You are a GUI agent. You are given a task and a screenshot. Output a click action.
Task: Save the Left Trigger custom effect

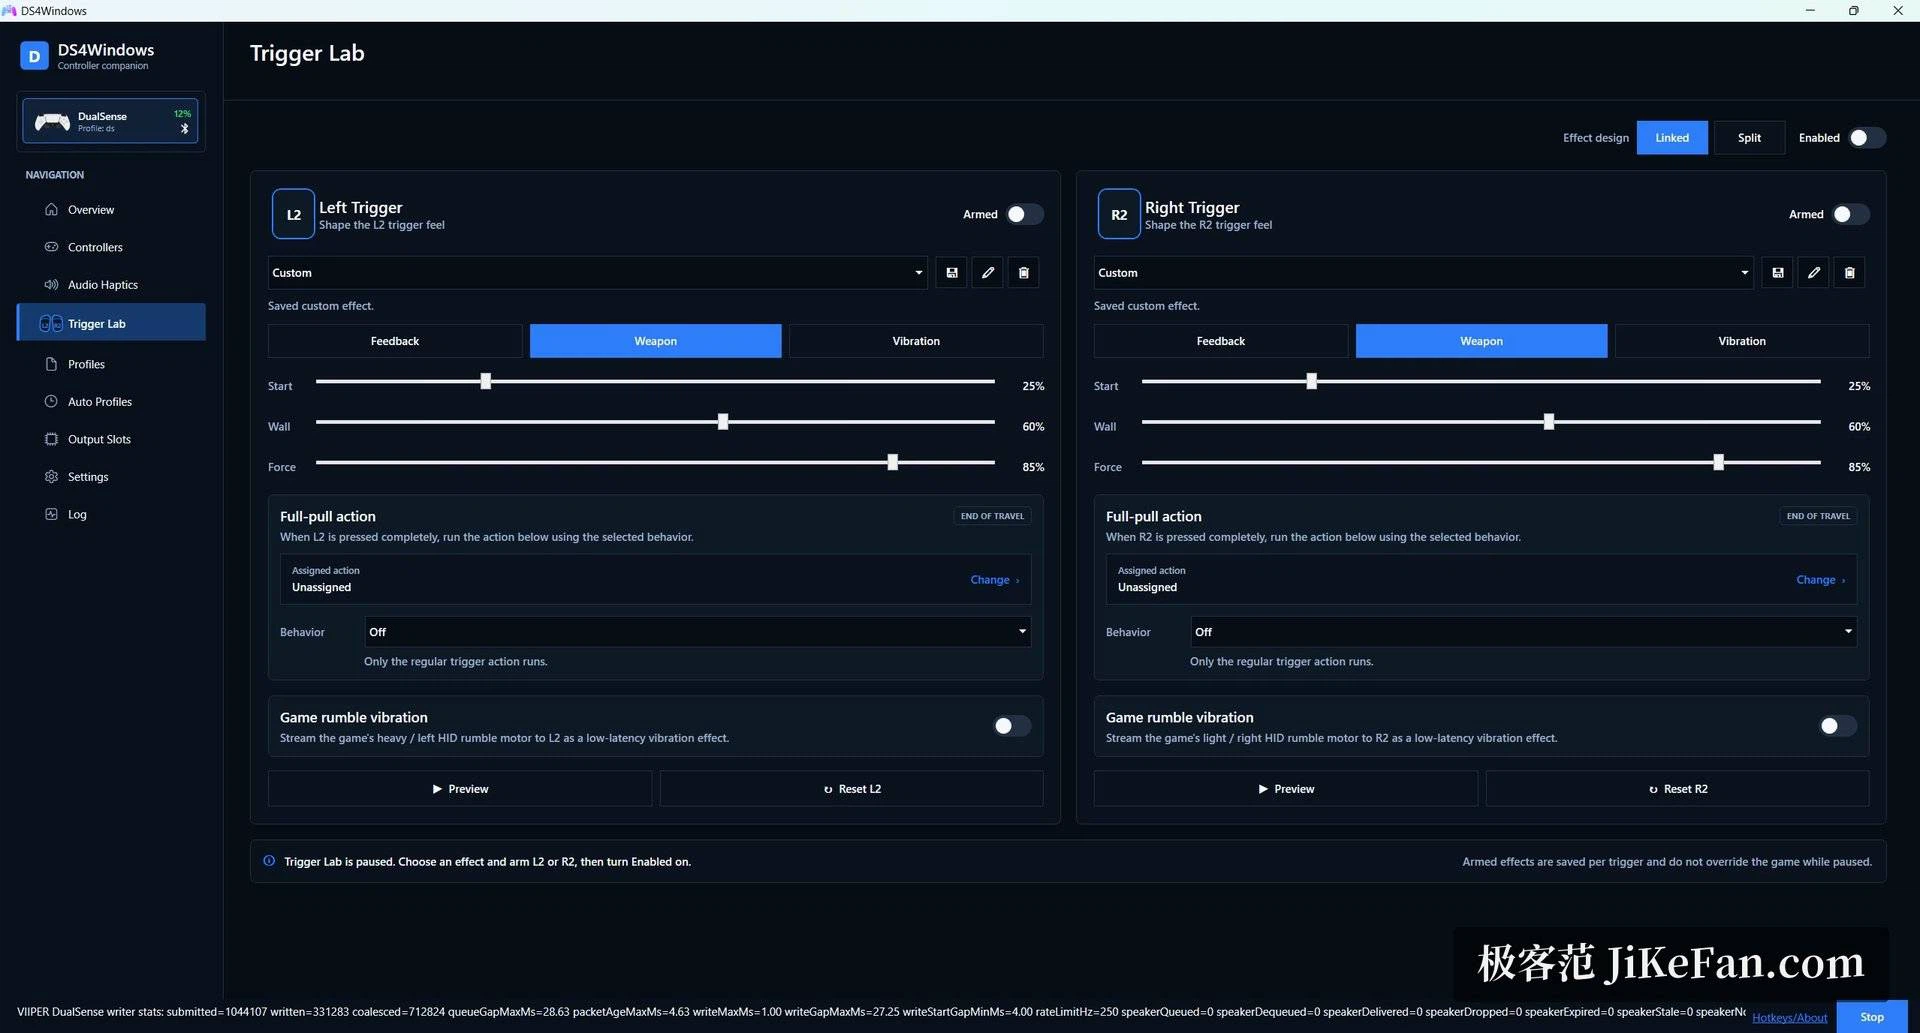(951, 272)
